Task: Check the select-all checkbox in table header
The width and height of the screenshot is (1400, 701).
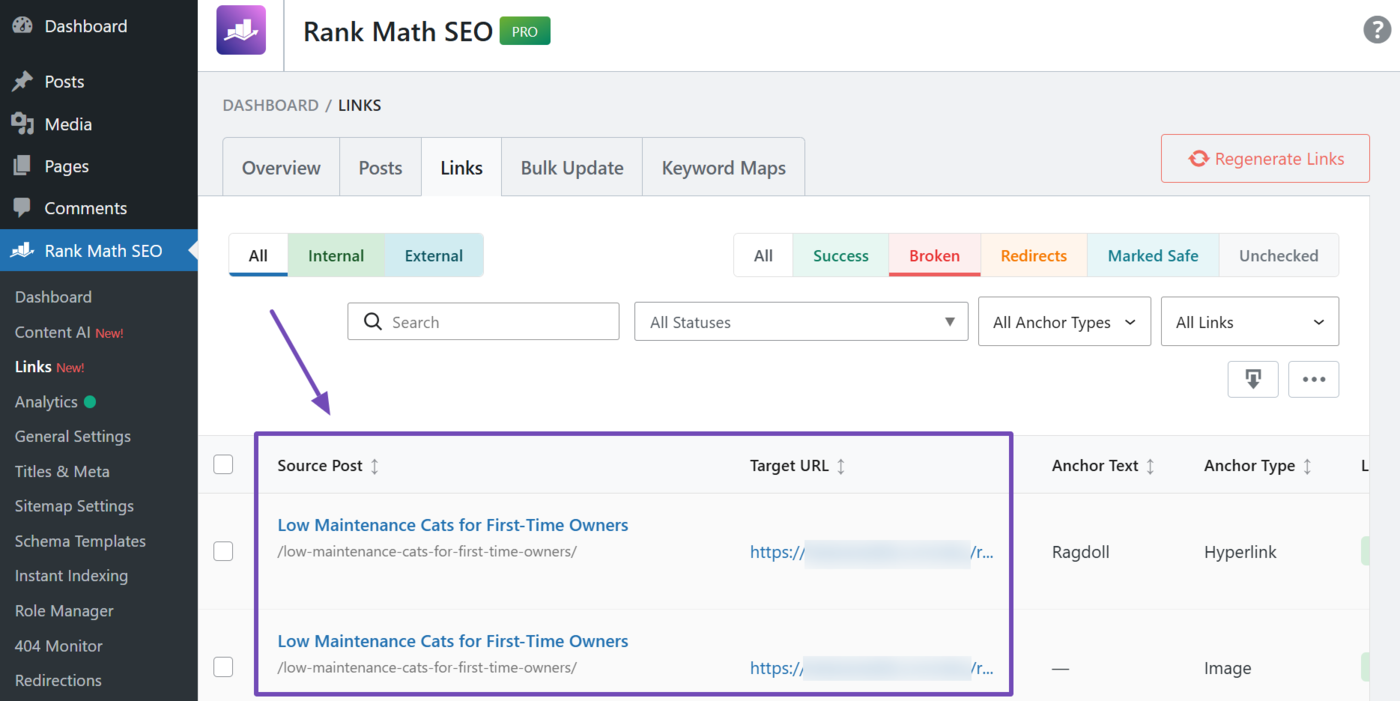Action: (x=224, y=464)
